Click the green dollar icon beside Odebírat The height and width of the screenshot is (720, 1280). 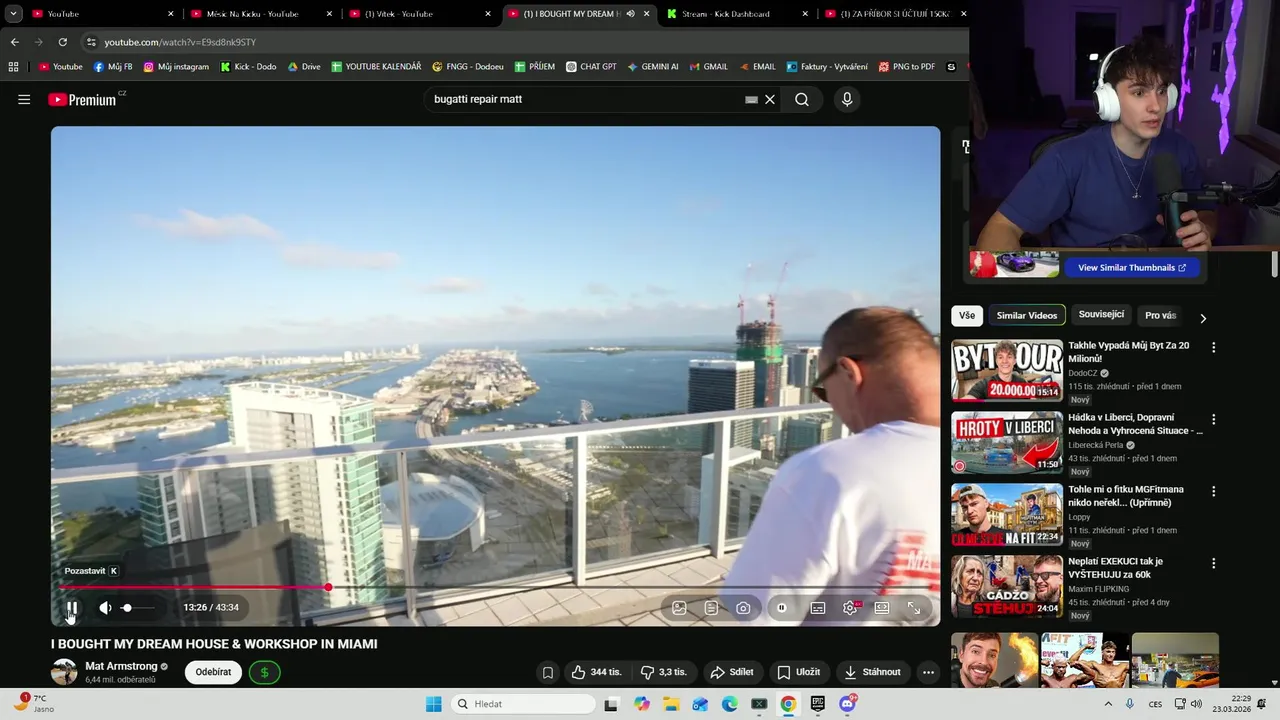(264, 672)
